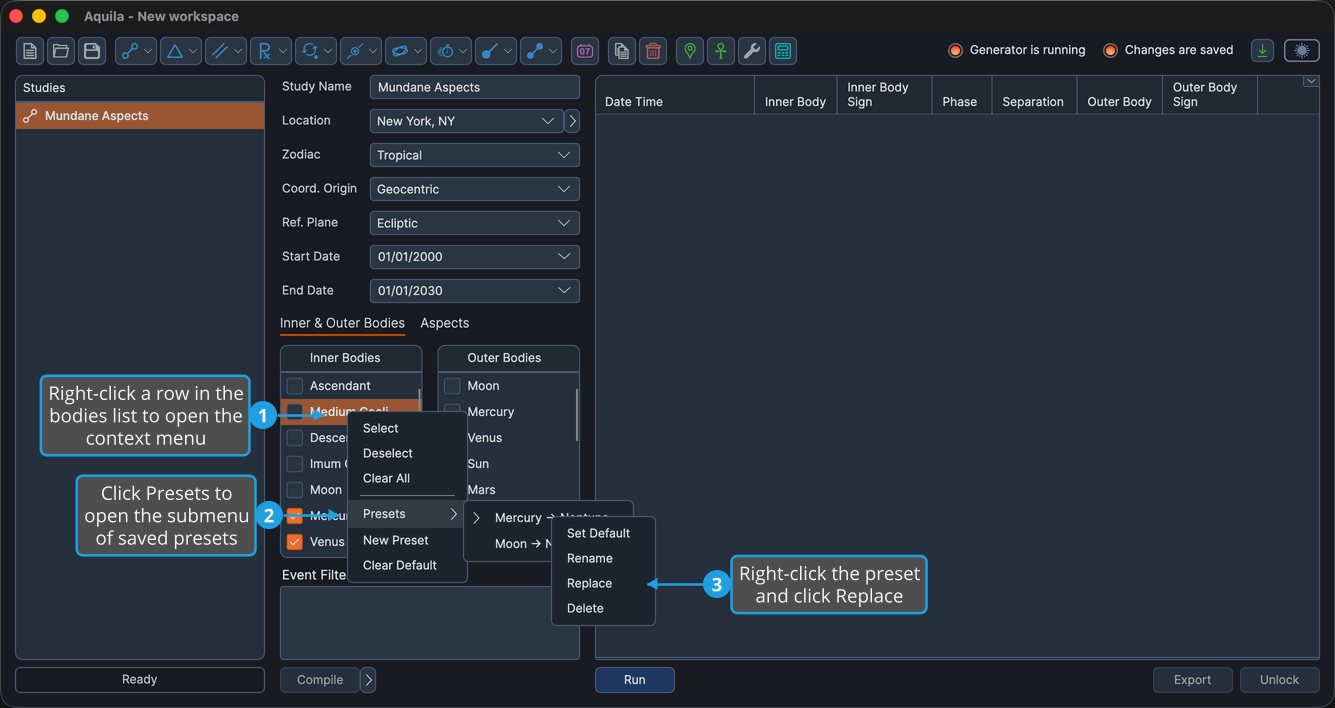Choose Clear Default in the context menu
This screenshot has width=1335, height=708.
[x=407, y=565]
